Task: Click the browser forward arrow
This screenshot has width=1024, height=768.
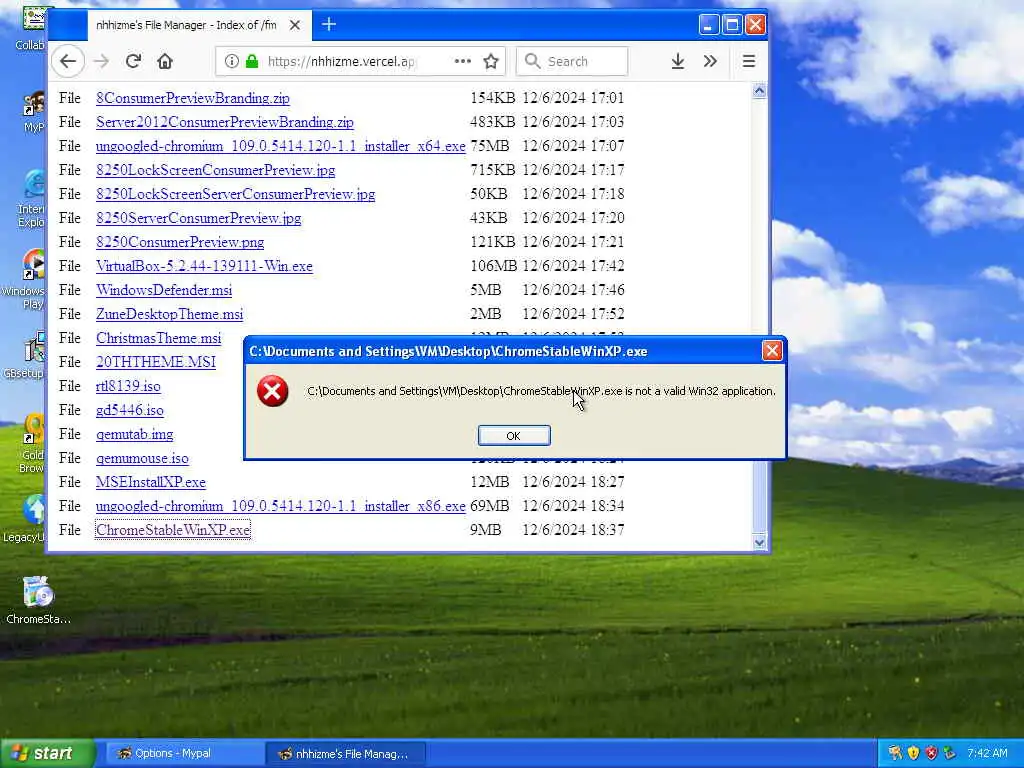Action: pyautogui.click(x=101, y=61)
